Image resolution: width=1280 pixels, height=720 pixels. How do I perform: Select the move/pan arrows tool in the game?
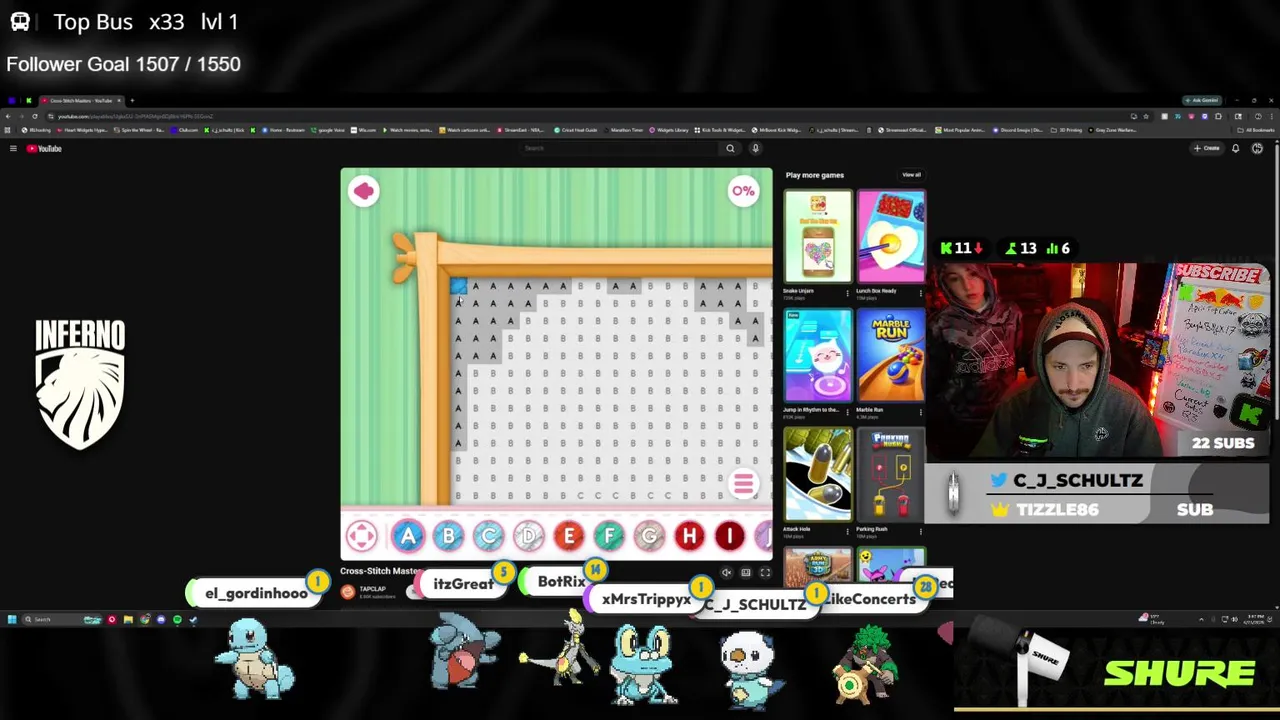tap(362, 537)
